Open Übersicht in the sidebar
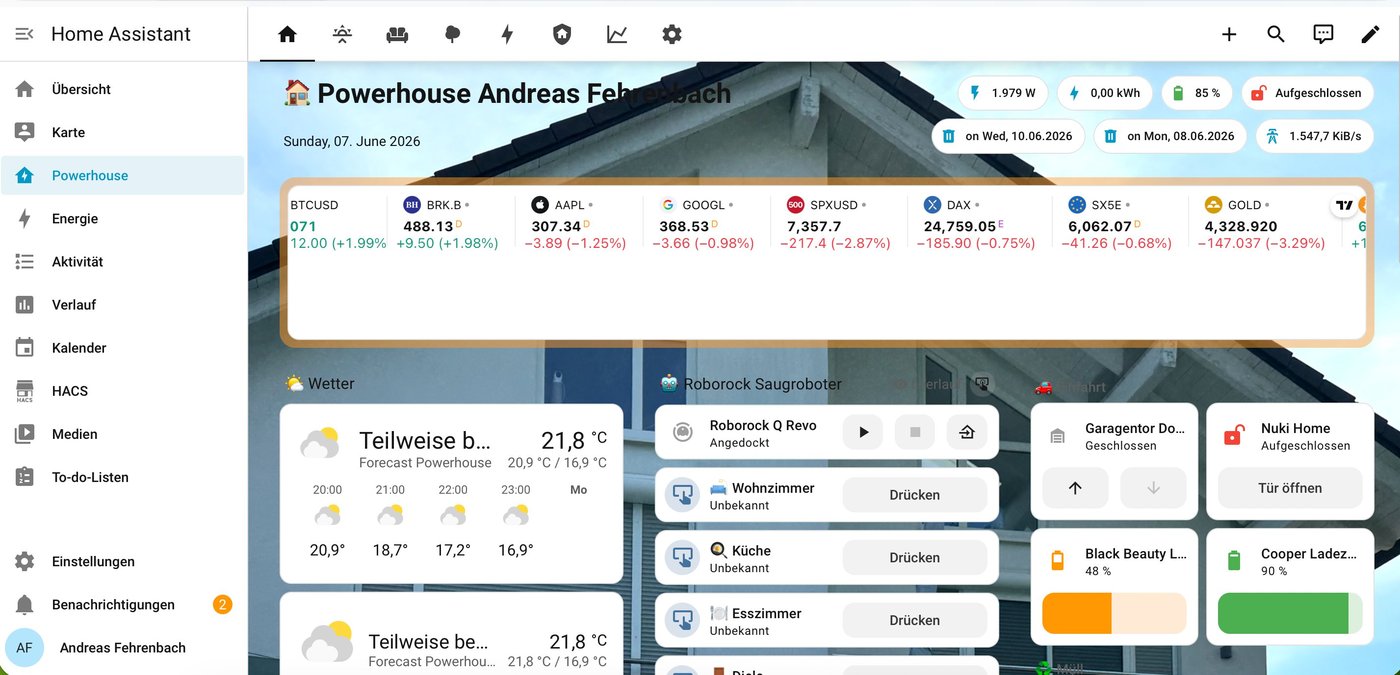Viewport: 1400px width, 675px height. [122, 89]
